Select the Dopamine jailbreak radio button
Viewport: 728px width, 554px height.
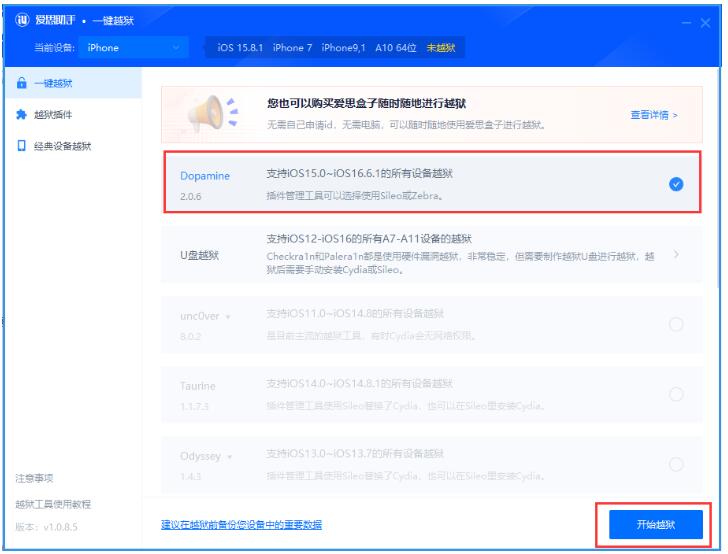pos(675,184)
